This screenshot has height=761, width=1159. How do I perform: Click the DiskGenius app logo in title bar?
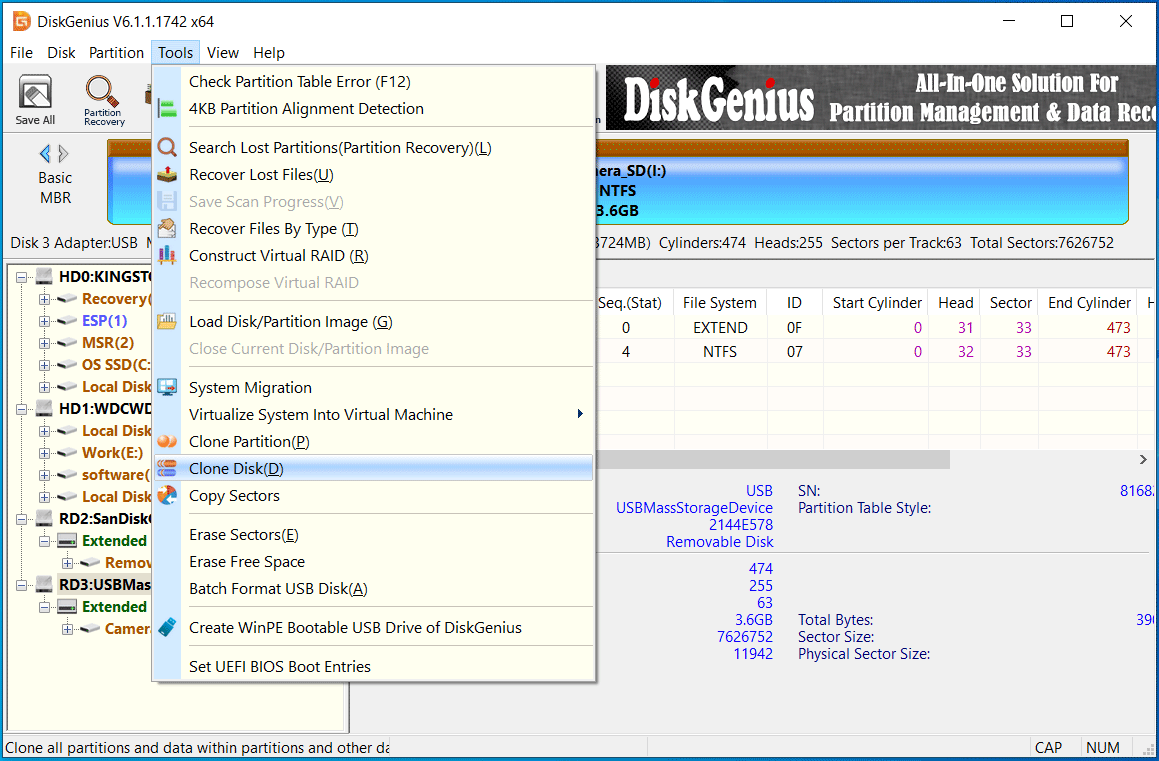point(21,21)
